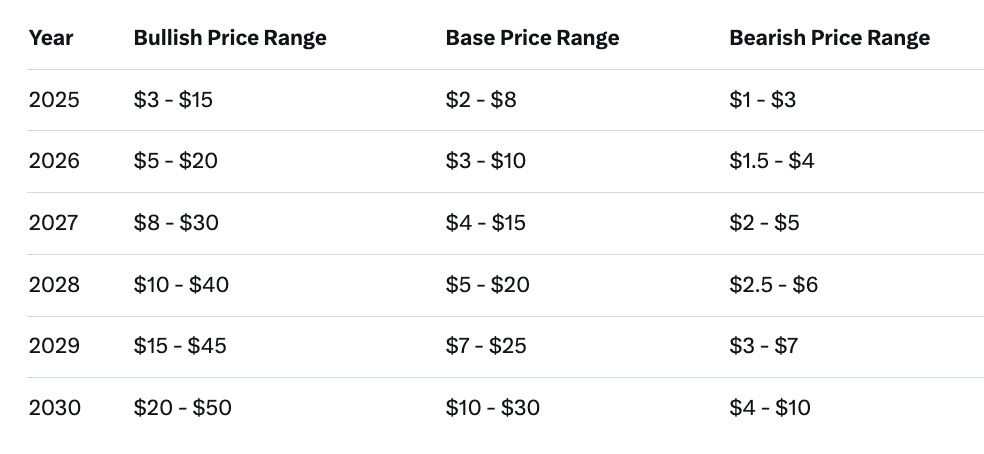Select the 2025 year cell

pos(54,100)
